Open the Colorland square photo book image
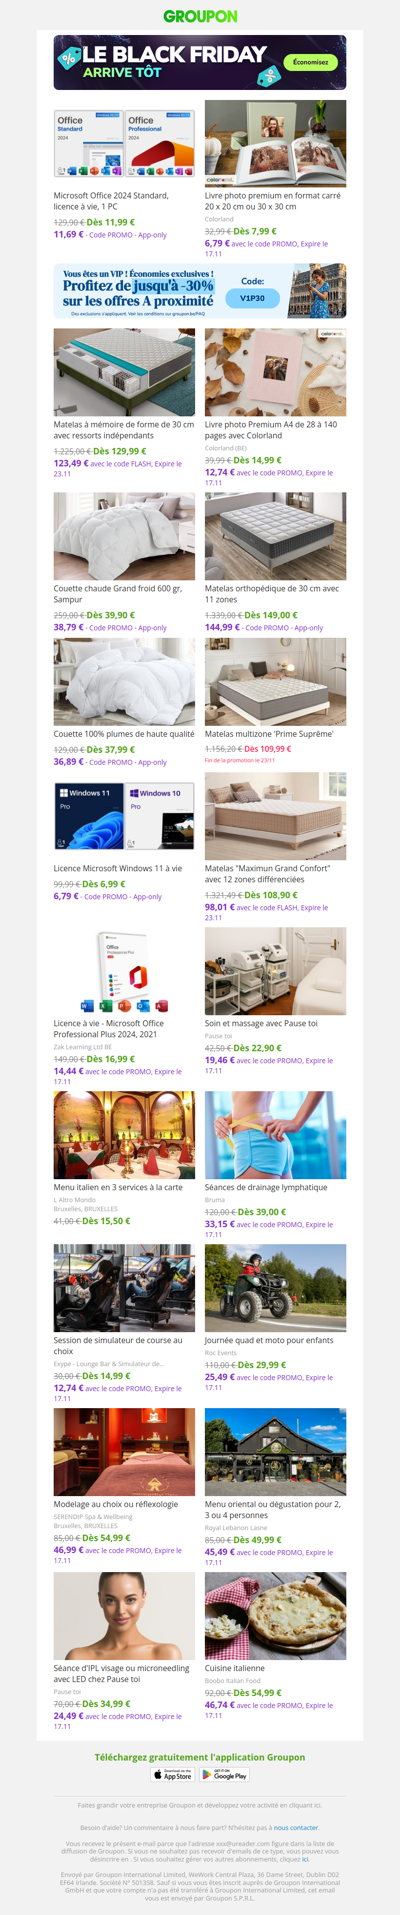Screen dimensions: 400x1915 point(276,143)
